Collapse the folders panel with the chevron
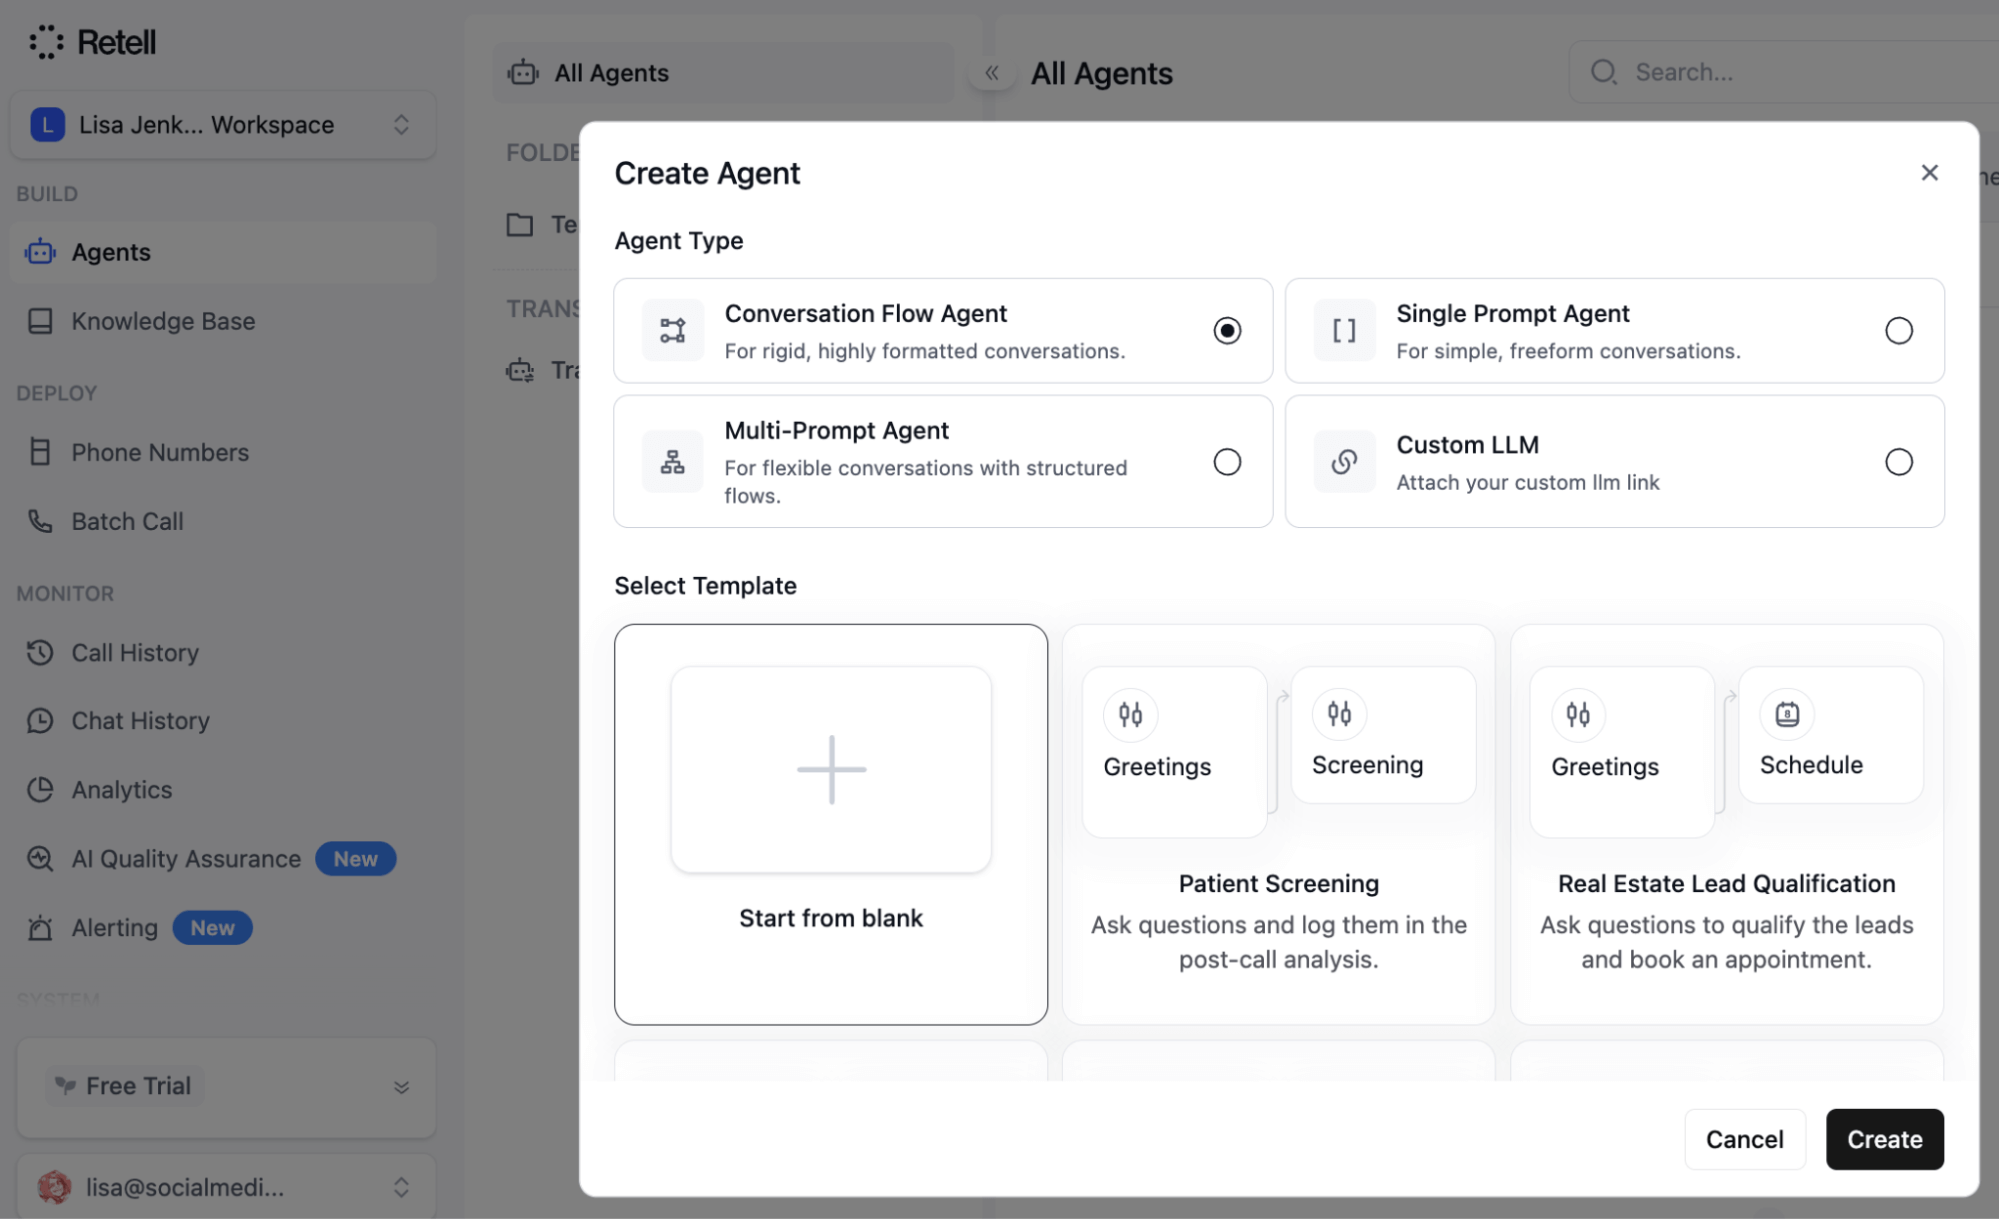The image size is (1999, 1220). [991, 72]
